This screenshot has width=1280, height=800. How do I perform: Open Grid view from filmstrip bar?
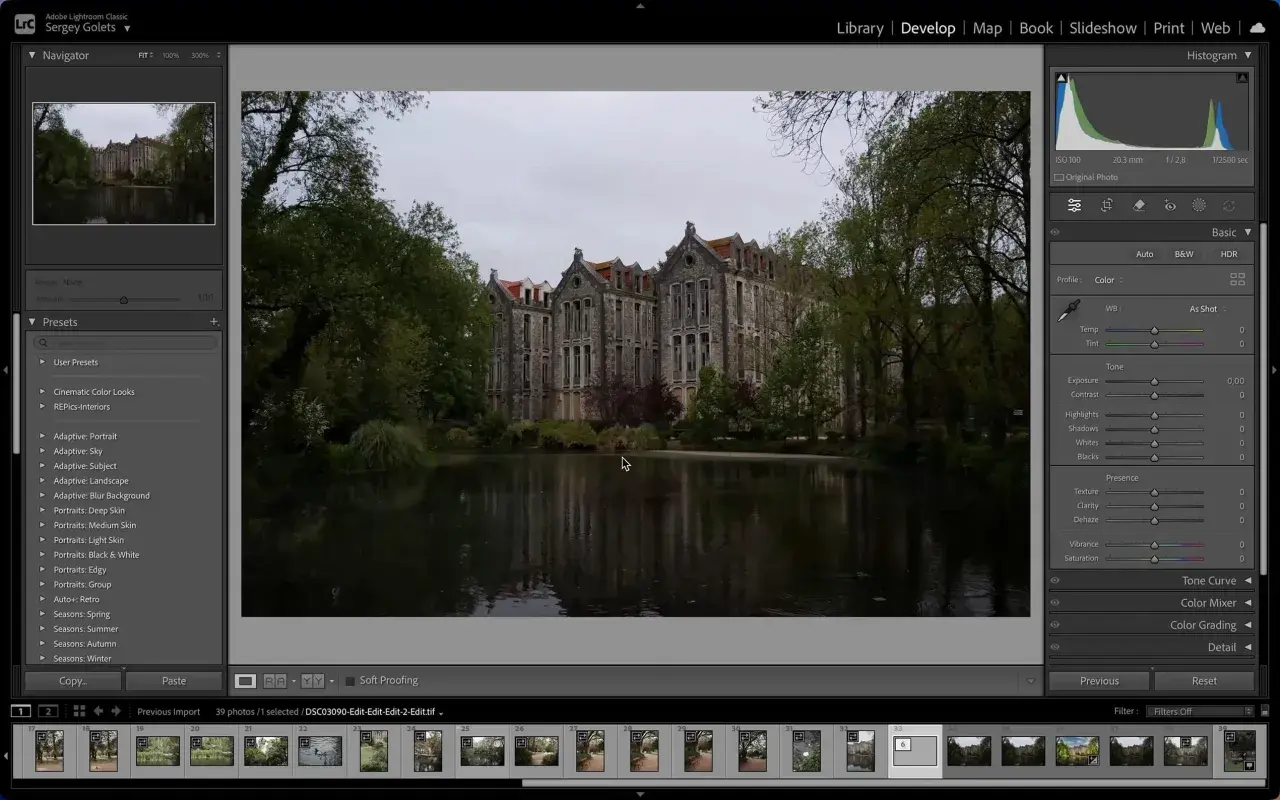79,711
